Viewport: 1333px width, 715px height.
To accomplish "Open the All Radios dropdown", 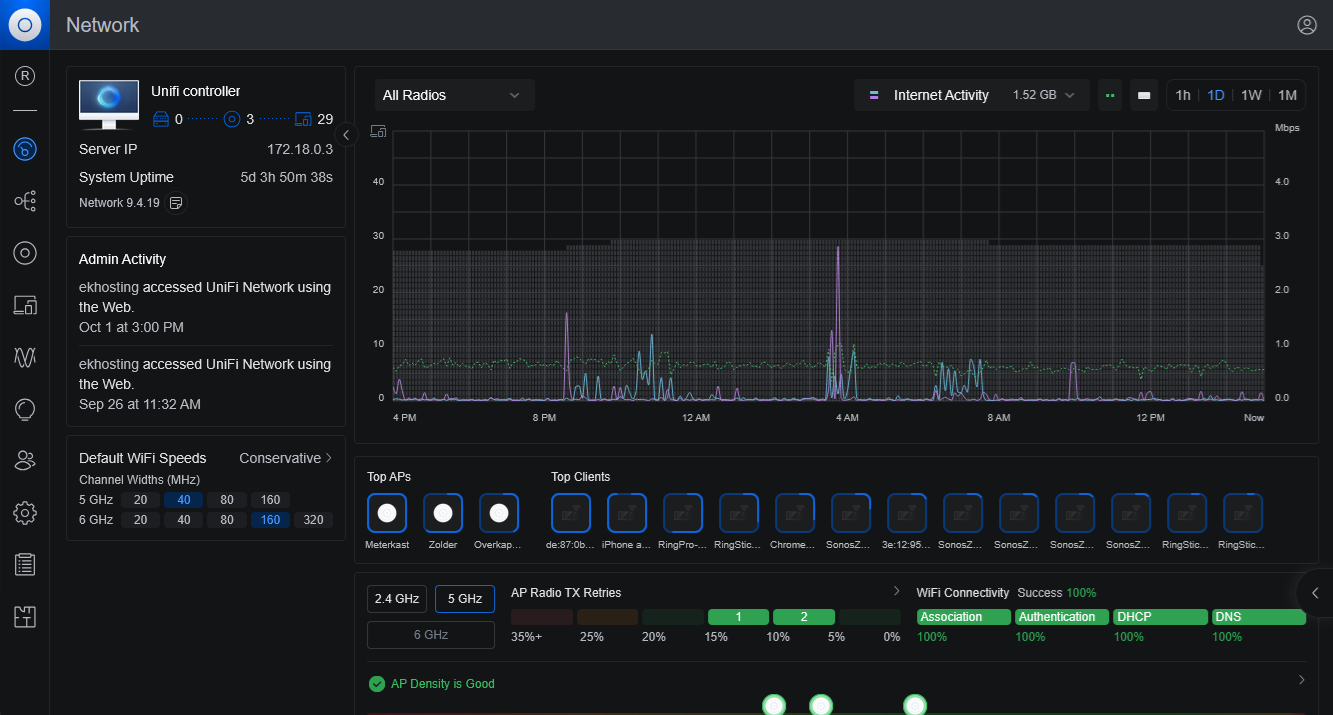I will [454, 94].
